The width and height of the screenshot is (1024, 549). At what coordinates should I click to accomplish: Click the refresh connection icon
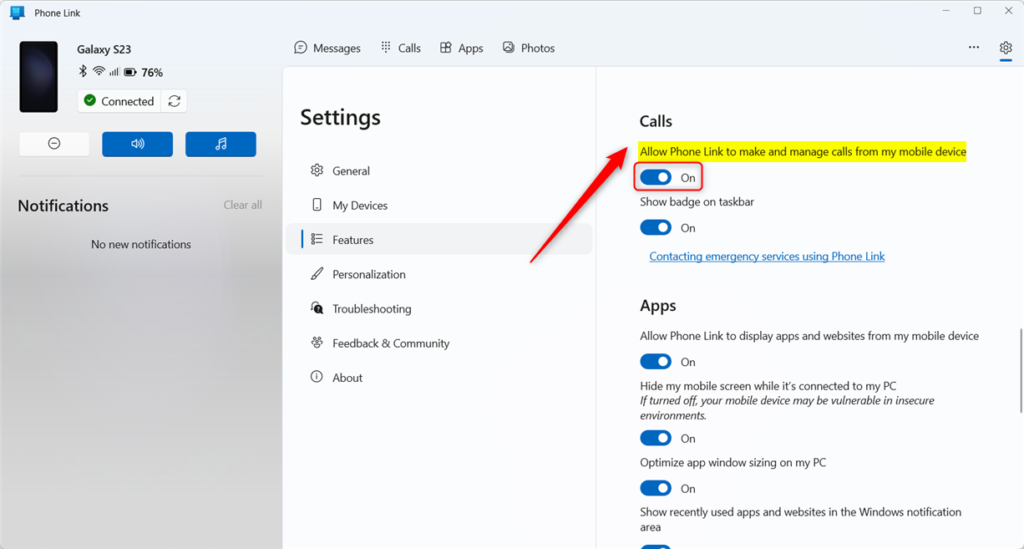tap(174, 101)
